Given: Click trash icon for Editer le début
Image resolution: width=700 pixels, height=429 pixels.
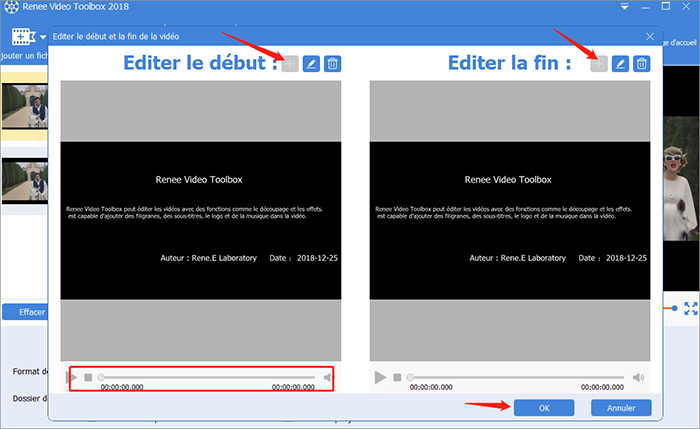Looking at the screenshot, I should 333,64.
